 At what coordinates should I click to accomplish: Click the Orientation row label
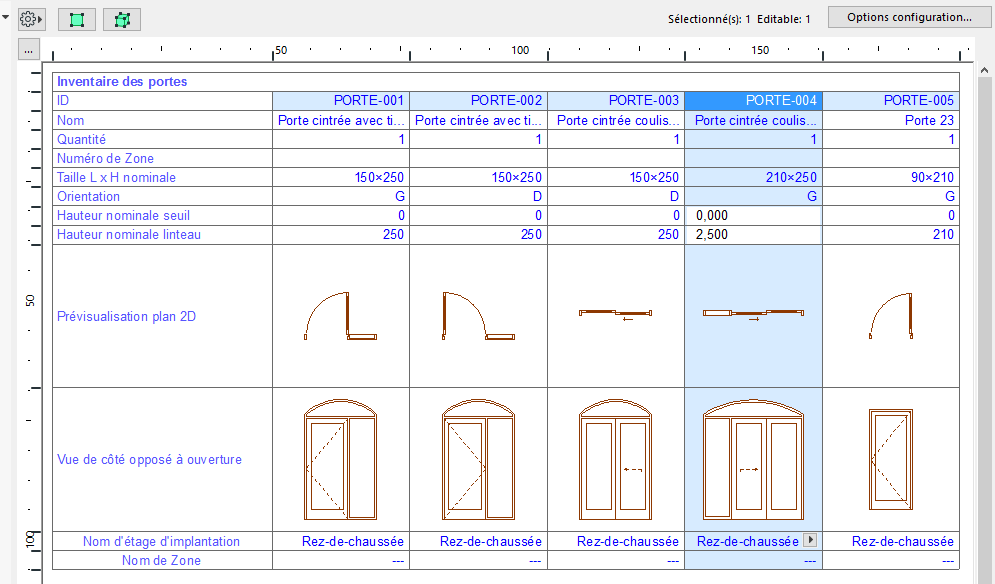click(x=88, y=197)
